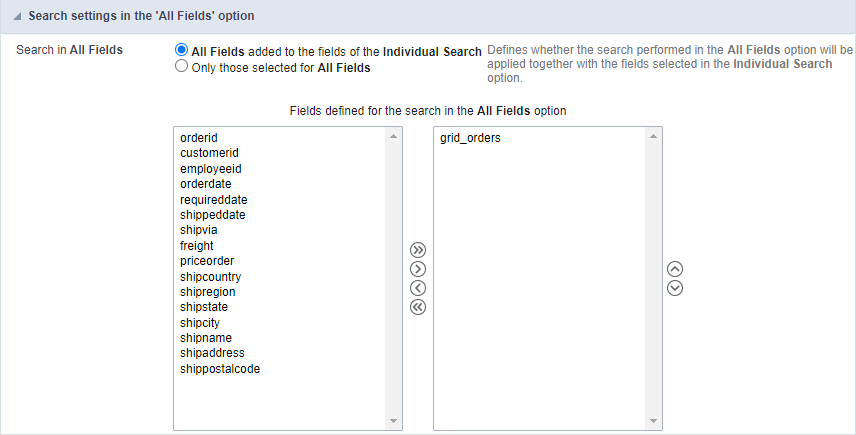856x435 pixels.
Task: Select orderid in the fields list
Action: [x=199, y=138]
